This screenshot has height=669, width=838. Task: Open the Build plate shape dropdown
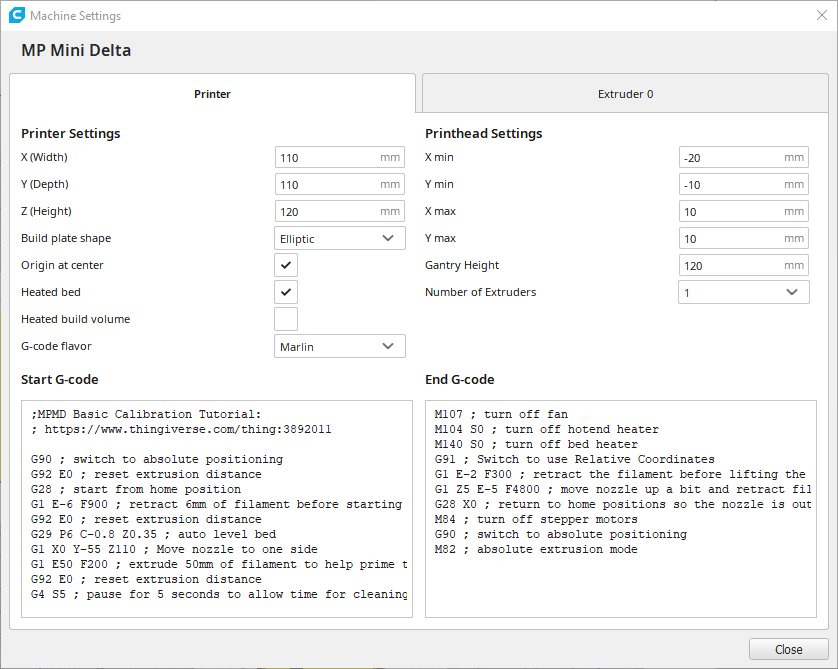pyautogui.click(x=339, y=238)
